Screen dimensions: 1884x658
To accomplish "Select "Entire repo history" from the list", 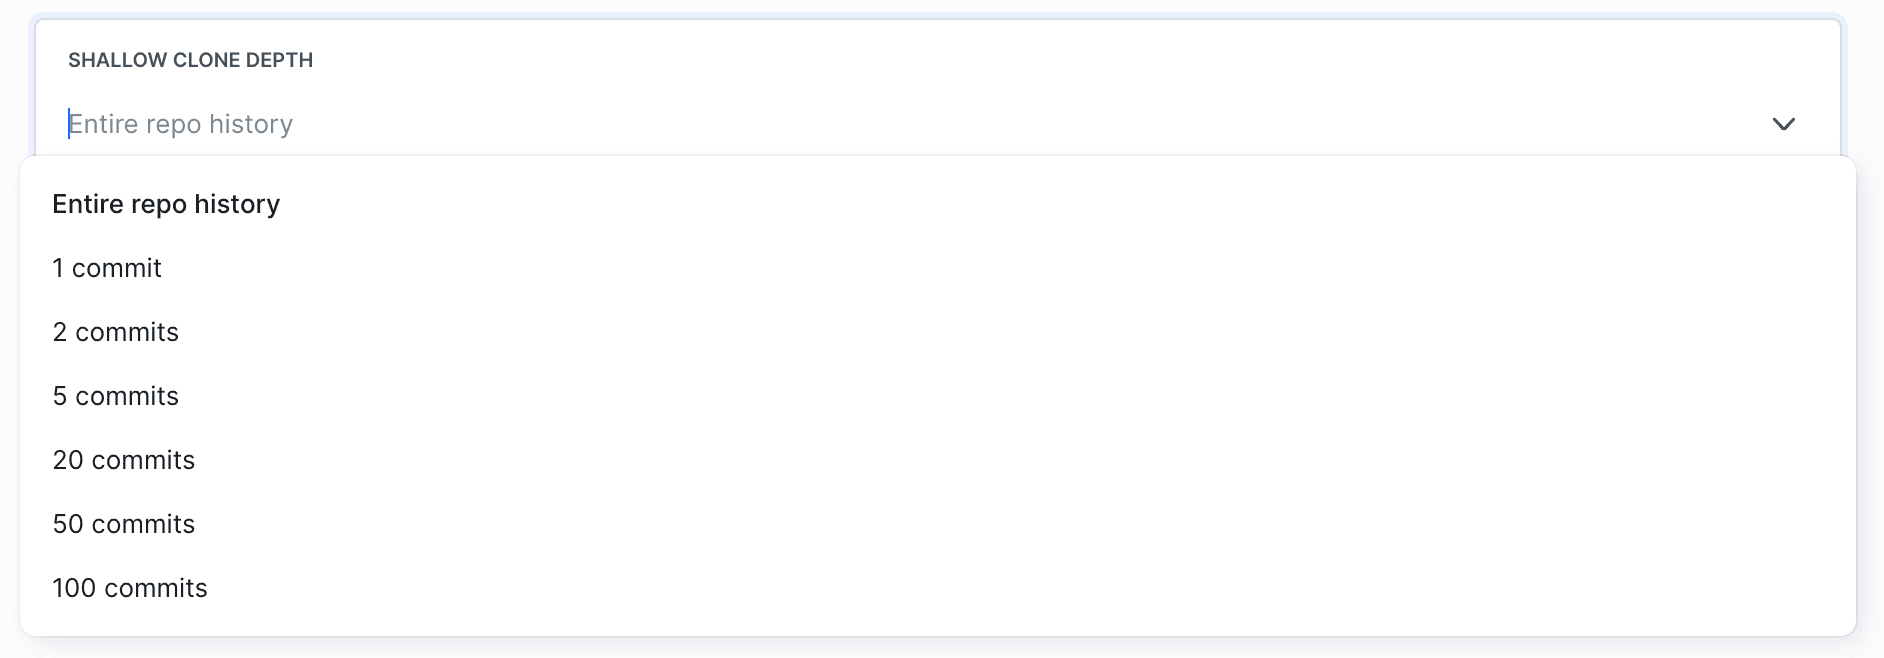I will pos(166,204).
